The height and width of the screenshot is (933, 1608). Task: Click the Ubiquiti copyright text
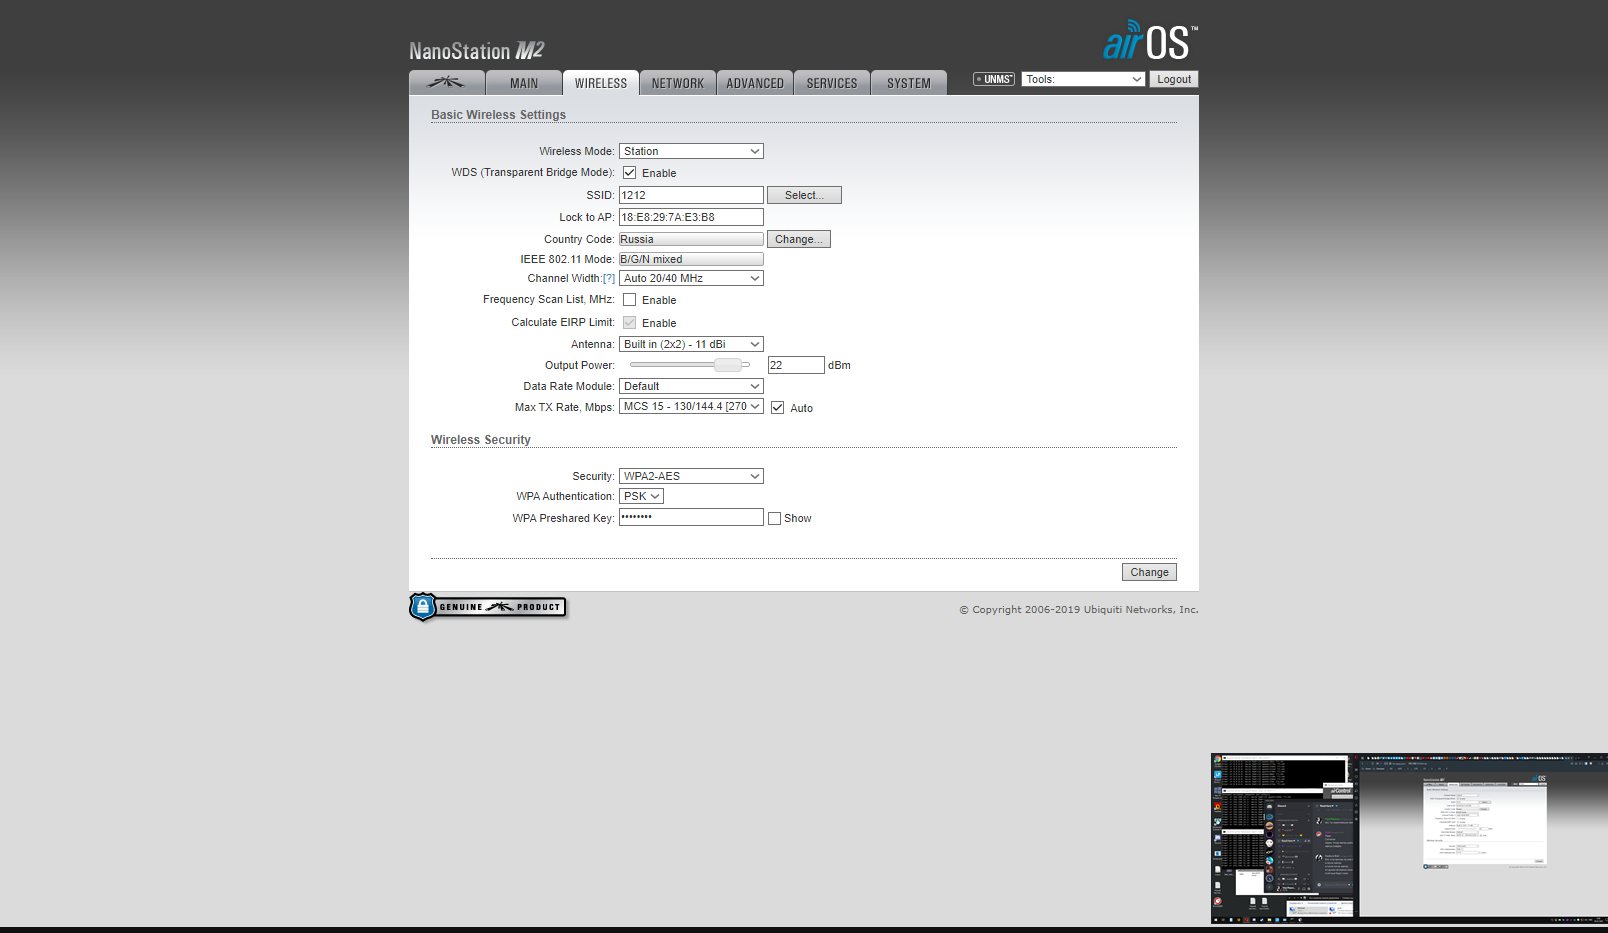[x=1079, y=609]
